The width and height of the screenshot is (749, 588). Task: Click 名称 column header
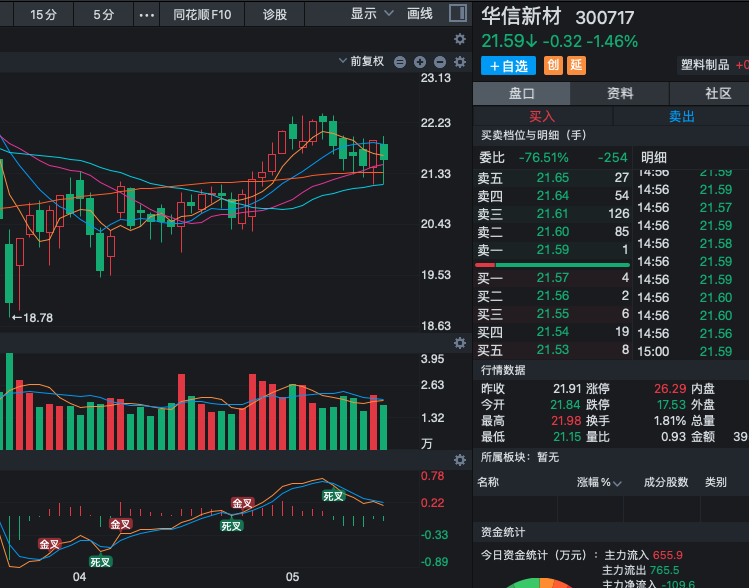click(x=488, y=482)
